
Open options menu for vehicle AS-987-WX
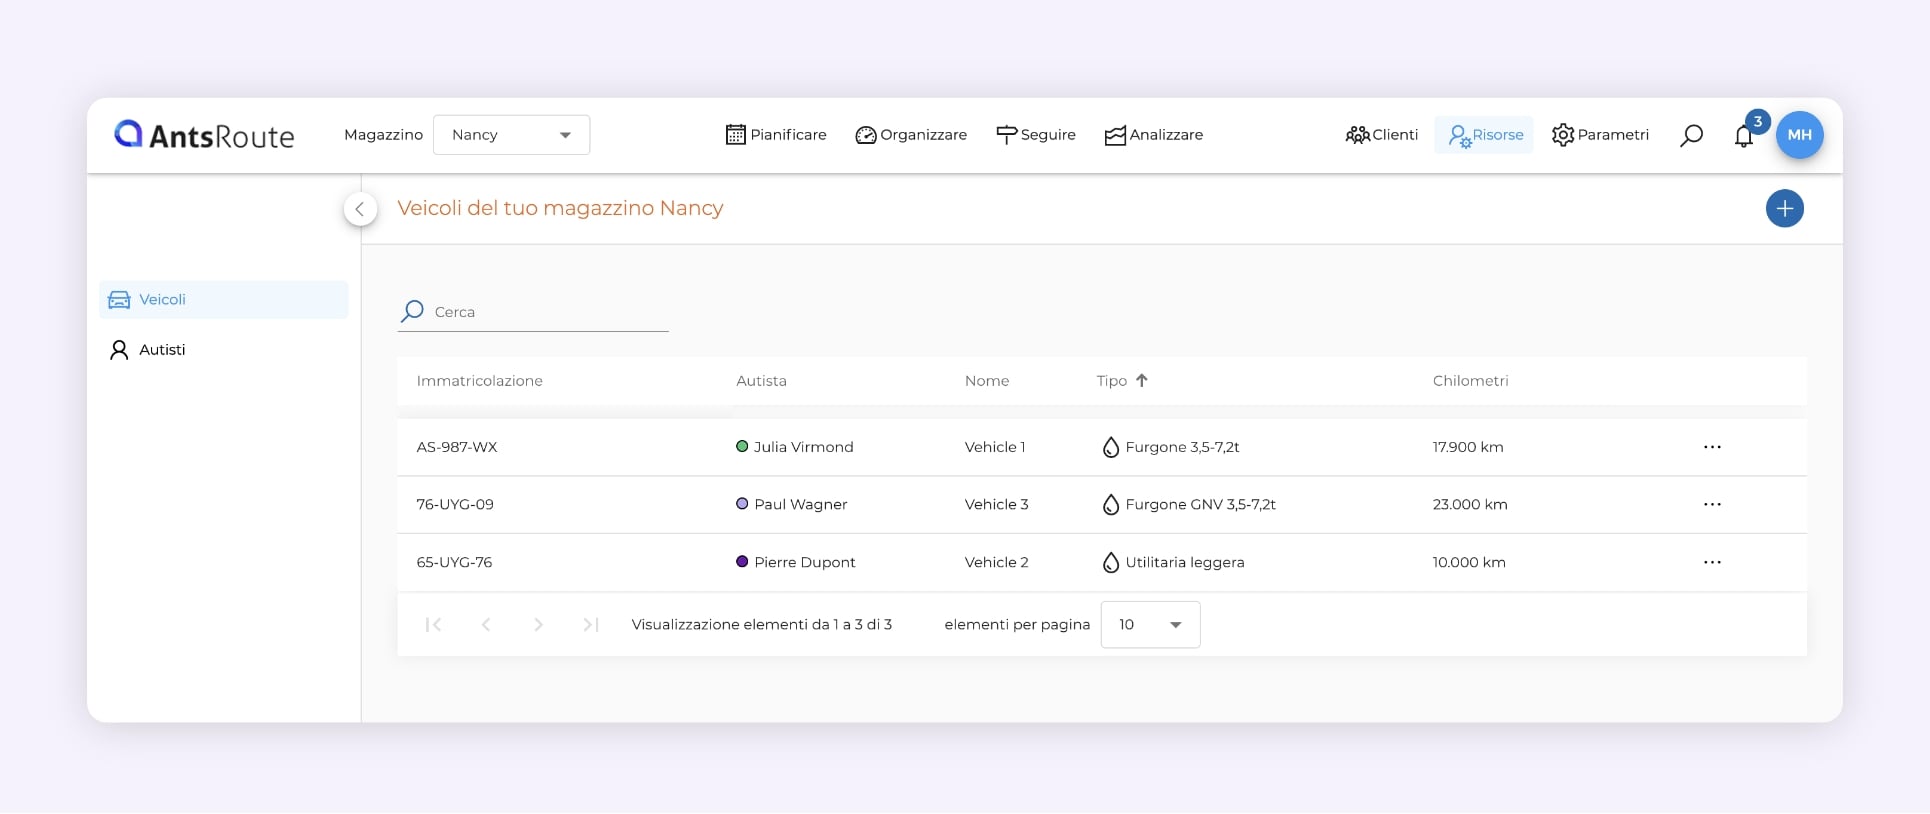(1712, 447)
